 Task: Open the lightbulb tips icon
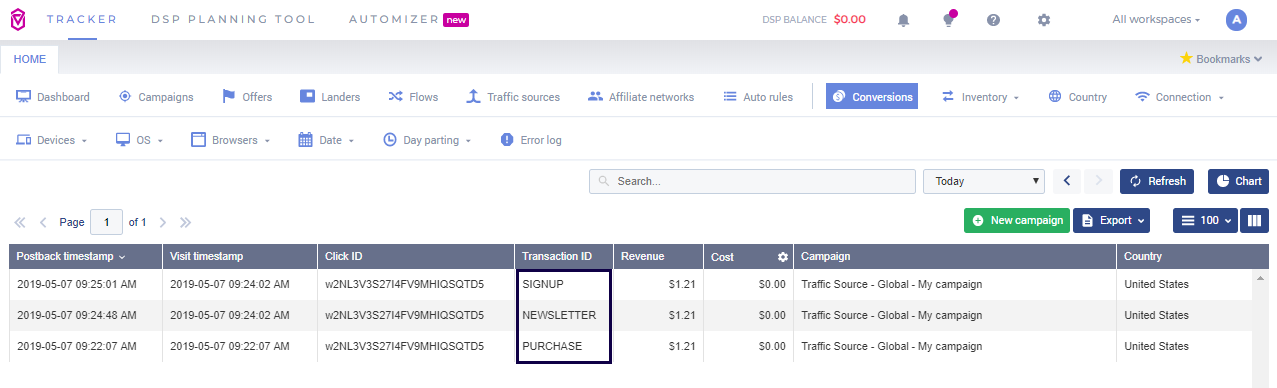click(x=948, y=20)
